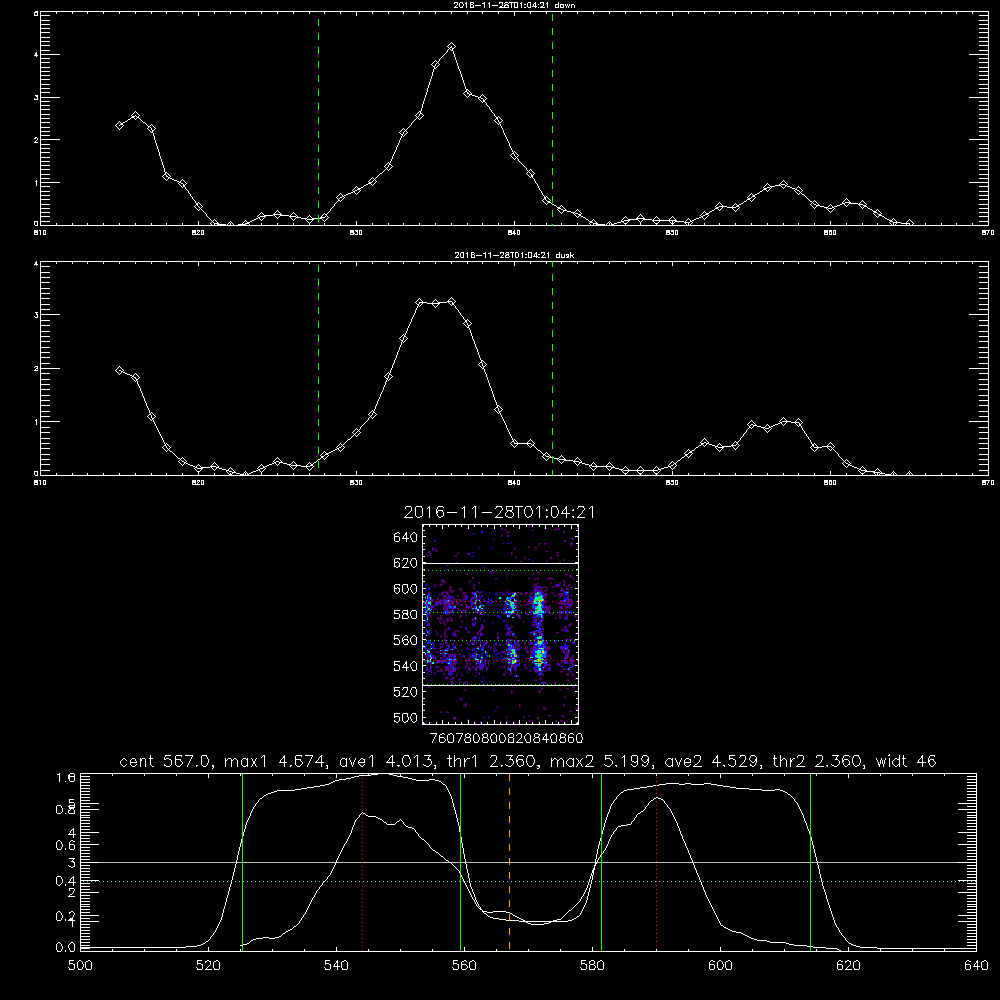Click the 580 label on the bottom plot x-axis

[592, 966]
